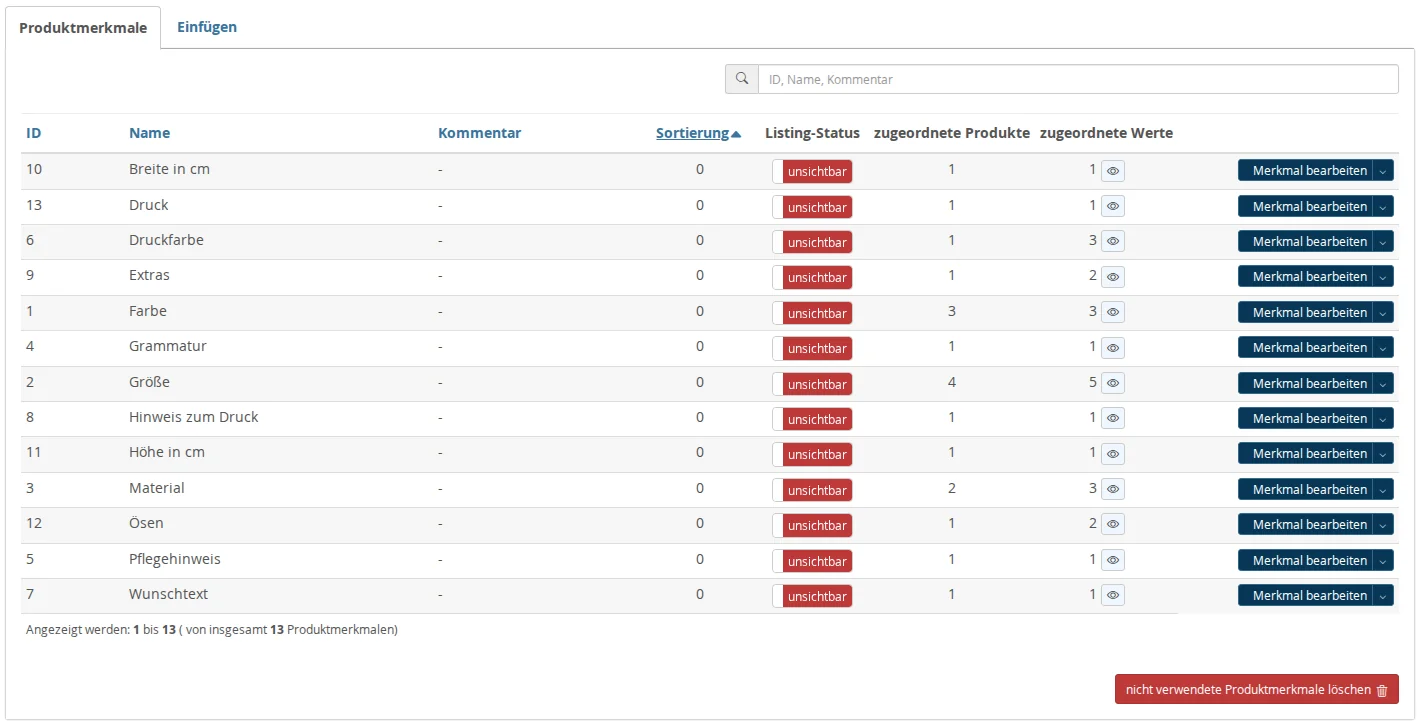Delete unused Produktmerkmale with red button
This screenshot has height=725, width=1420.
[x=1256, y=689]
